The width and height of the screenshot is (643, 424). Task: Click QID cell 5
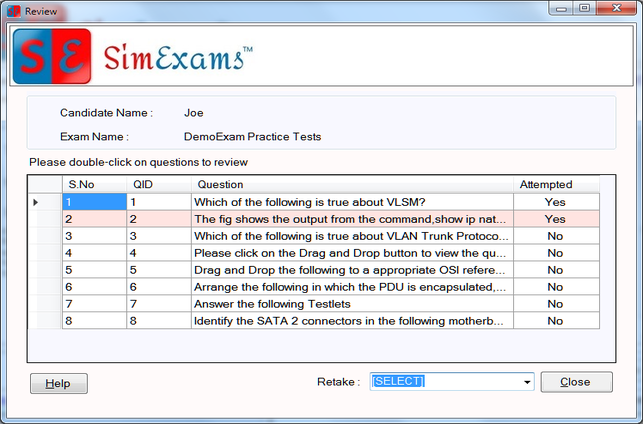coord(159,270)
